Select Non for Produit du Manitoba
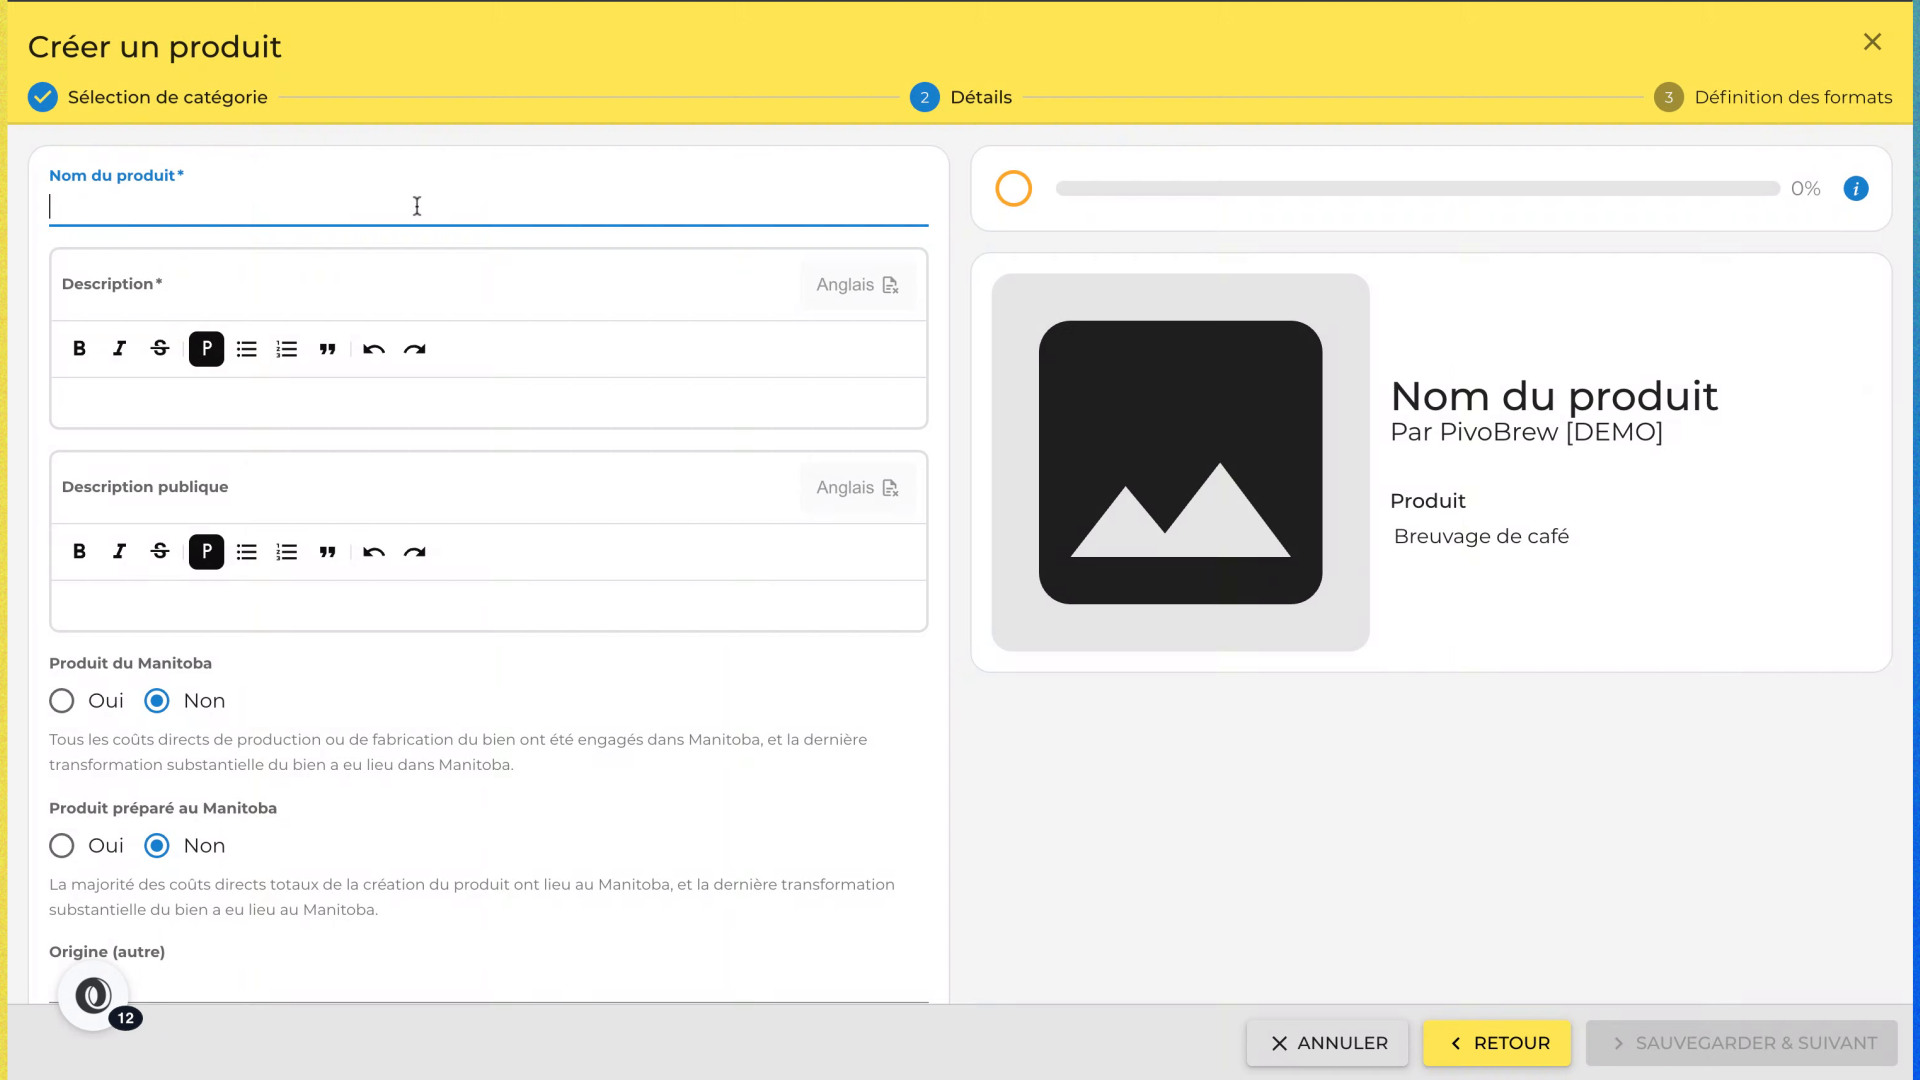Screen dimensions: 1920x1080 click(157, 701)
